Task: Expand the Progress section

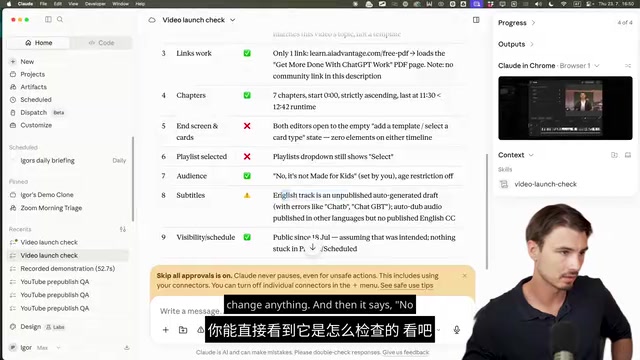Action: point(516,23)
